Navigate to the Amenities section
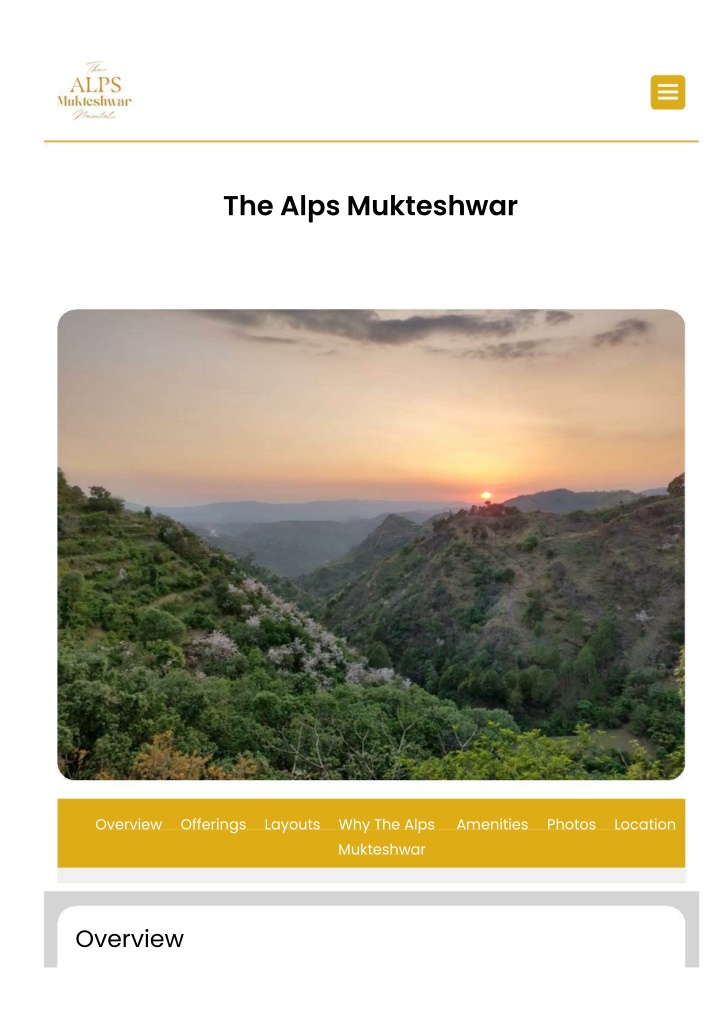This screenshot has width=720, height=1019. 492,824
